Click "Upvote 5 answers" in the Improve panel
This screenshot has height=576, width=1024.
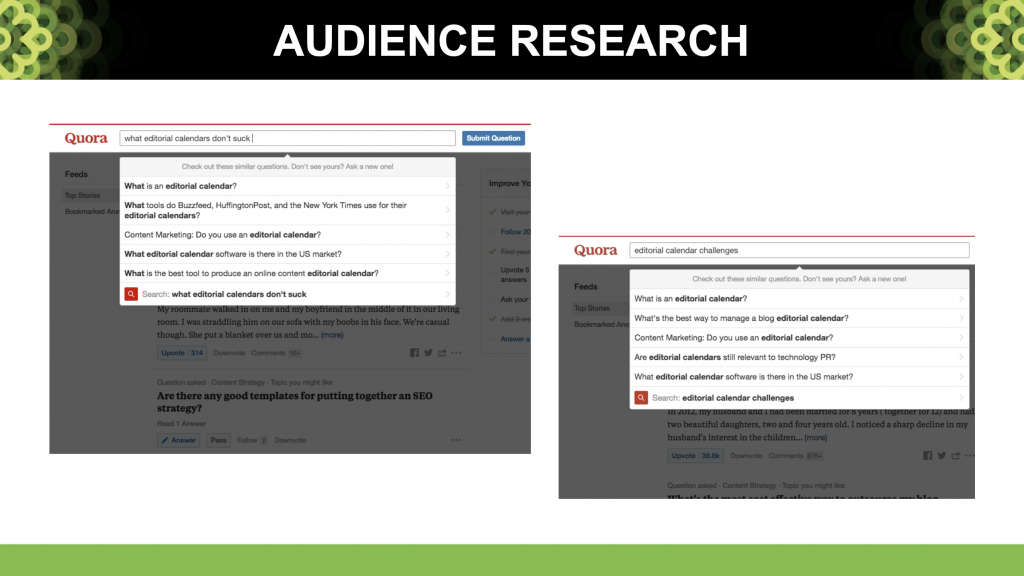515,274
